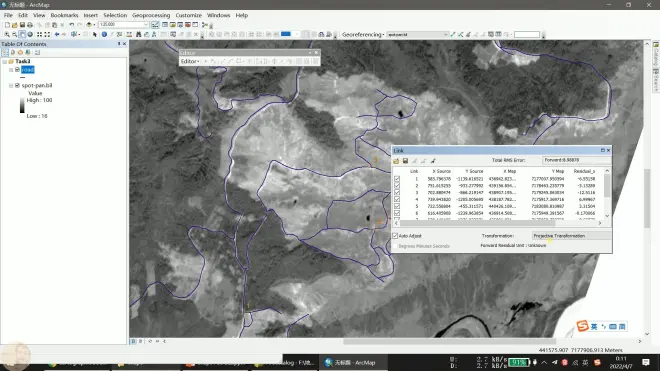The image size is (660, 371).
Task: Click the Add Control Points tool
Action: click(x=460, y=35)
